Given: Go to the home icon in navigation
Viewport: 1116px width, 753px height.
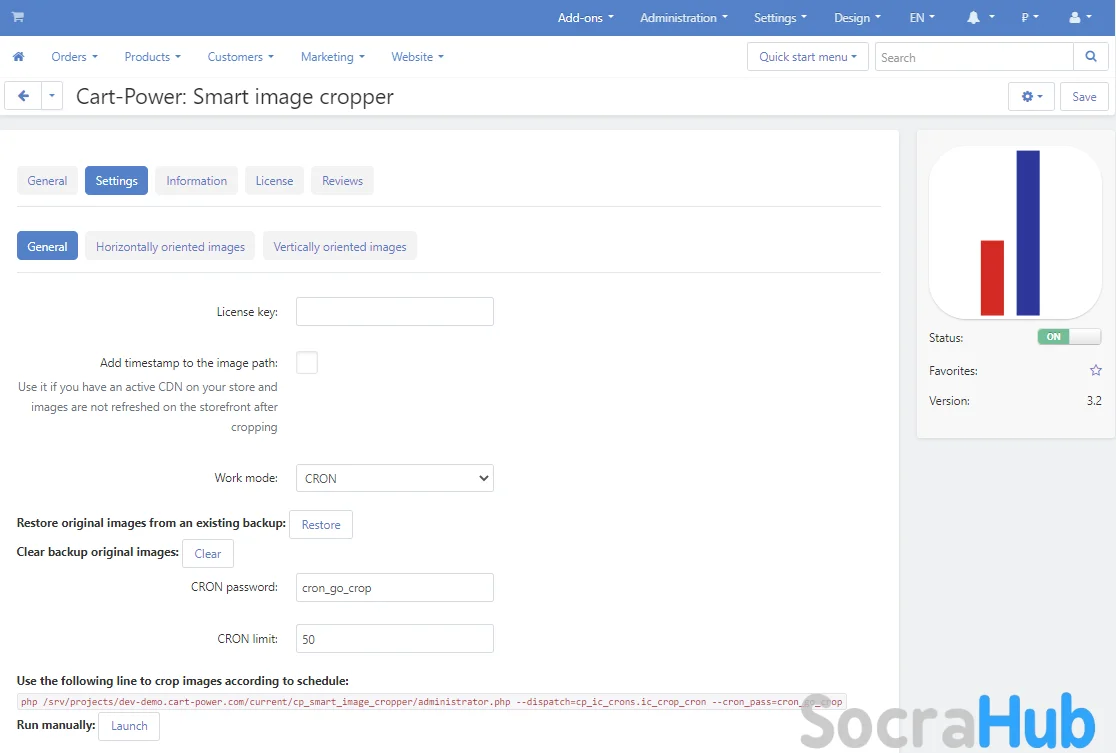Looking at the screenshot, I should point(18,57).
